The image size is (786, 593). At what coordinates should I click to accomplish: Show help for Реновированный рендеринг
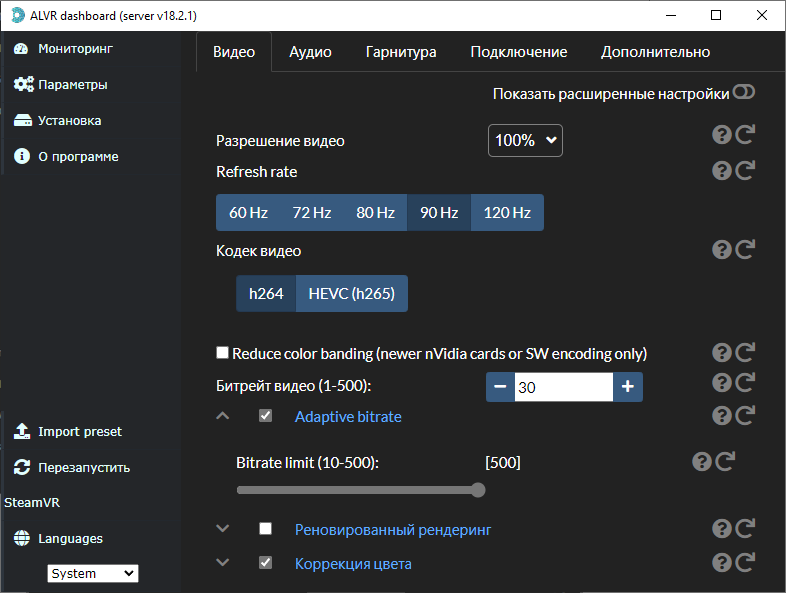[722, 529]
